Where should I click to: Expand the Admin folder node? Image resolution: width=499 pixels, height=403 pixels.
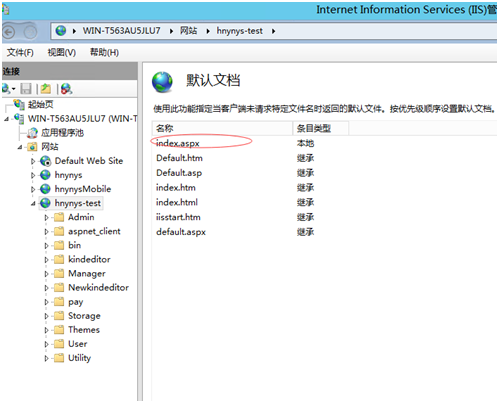tap(47, 218)
